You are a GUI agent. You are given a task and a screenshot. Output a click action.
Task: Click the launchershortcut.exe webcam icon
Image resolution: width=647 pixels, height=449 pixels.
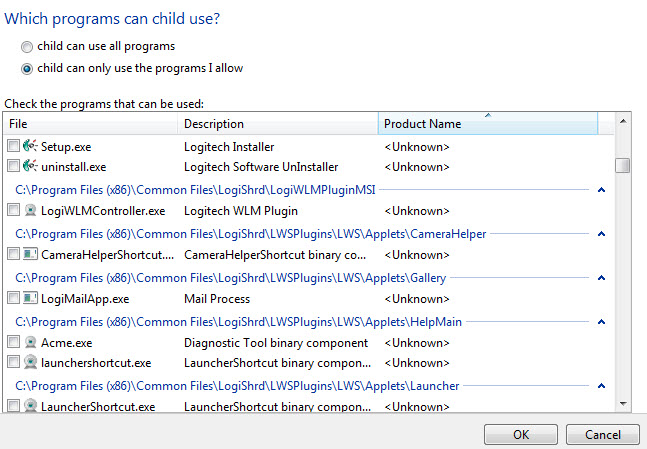click(x=30, y=362)
